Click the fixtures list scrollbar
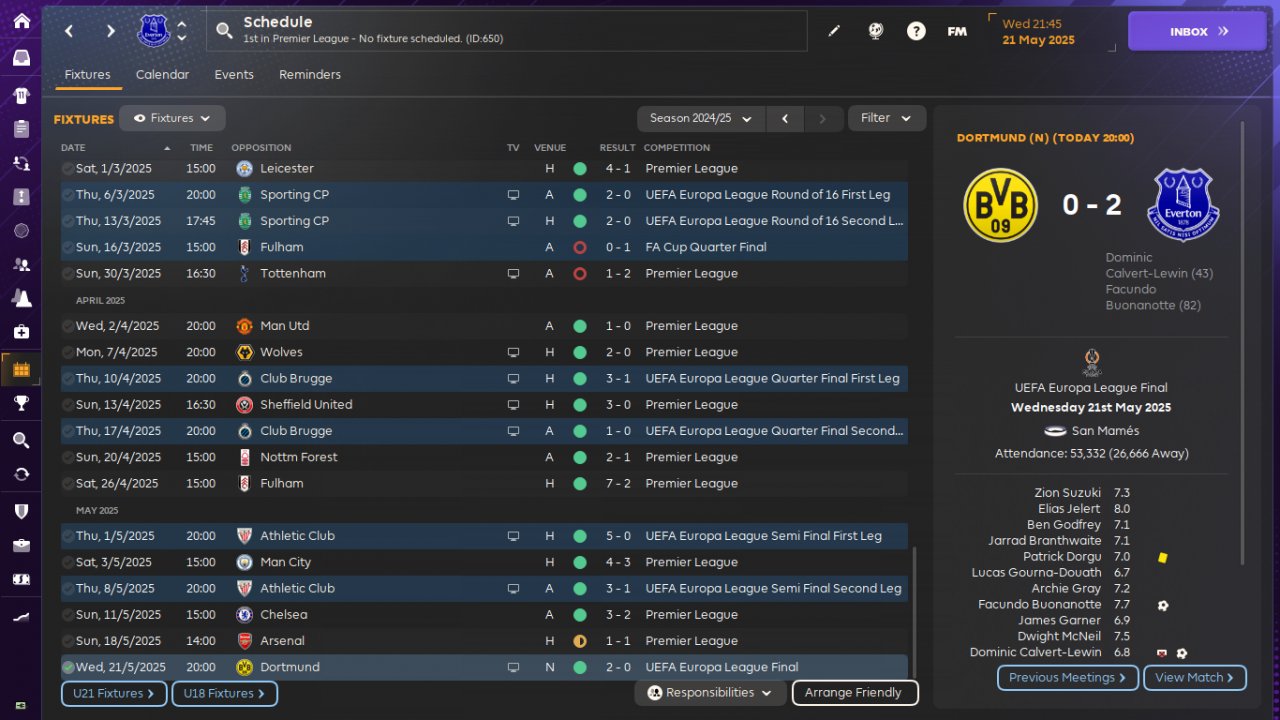The image size is (1280, 720). (913, 612)
